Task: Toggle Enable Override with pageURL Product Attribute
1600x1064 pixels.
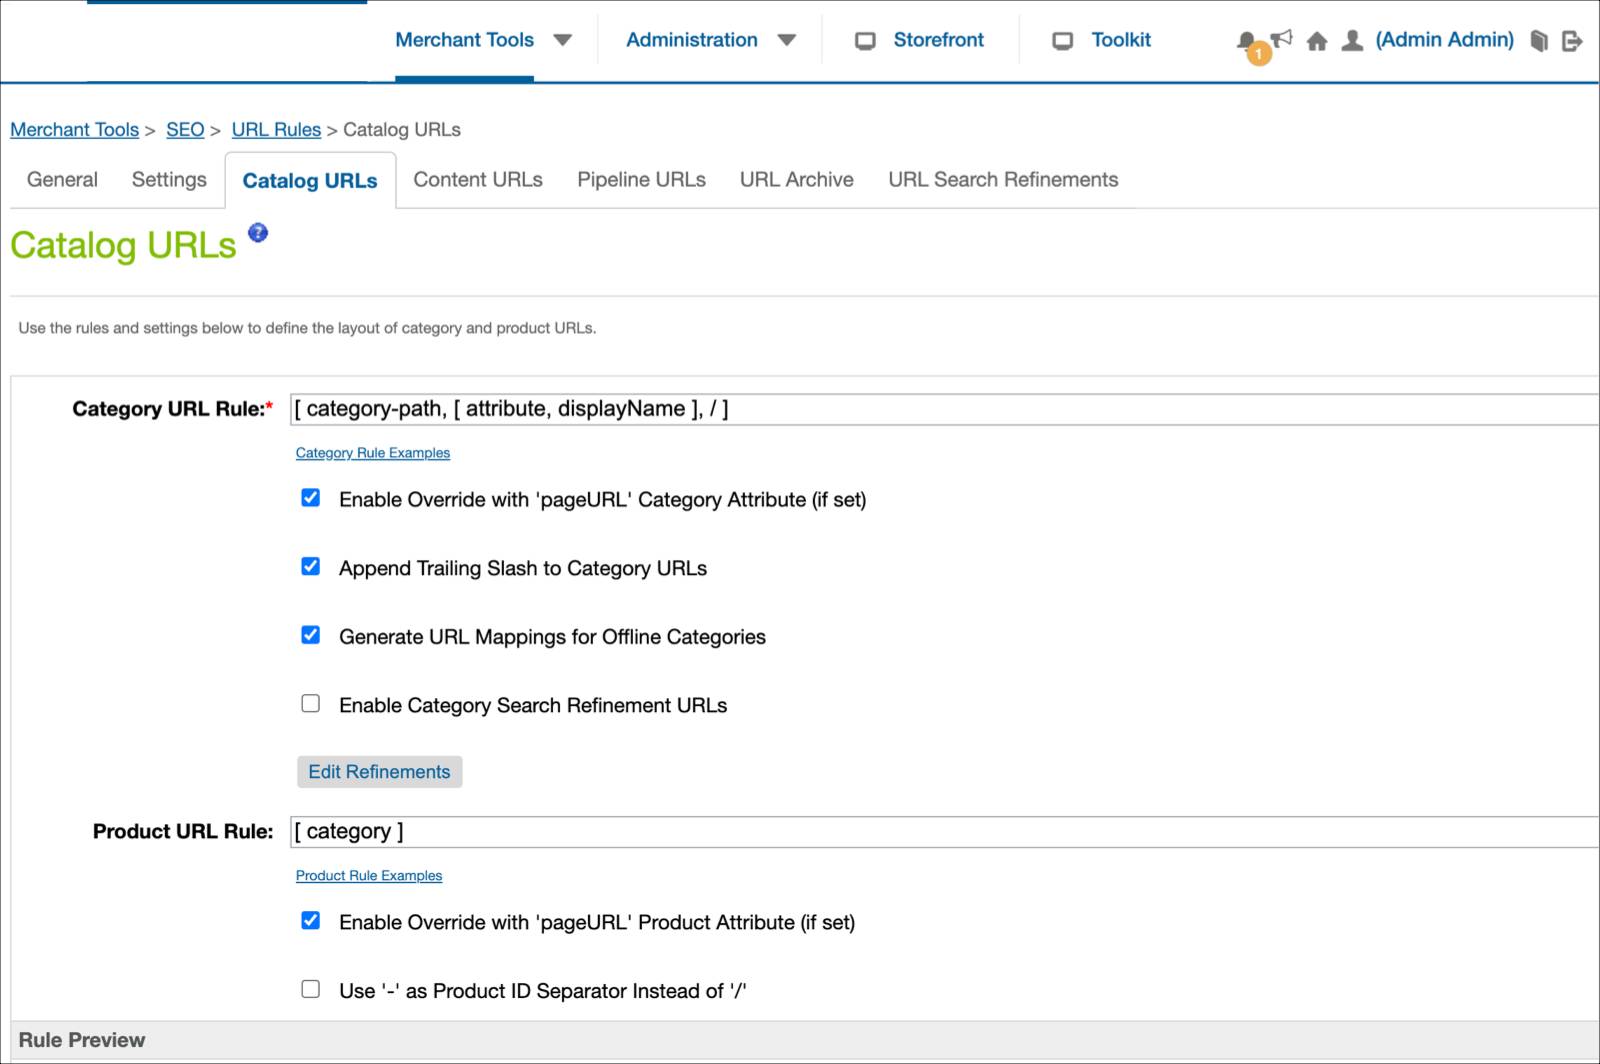Action: pos(311,921)
